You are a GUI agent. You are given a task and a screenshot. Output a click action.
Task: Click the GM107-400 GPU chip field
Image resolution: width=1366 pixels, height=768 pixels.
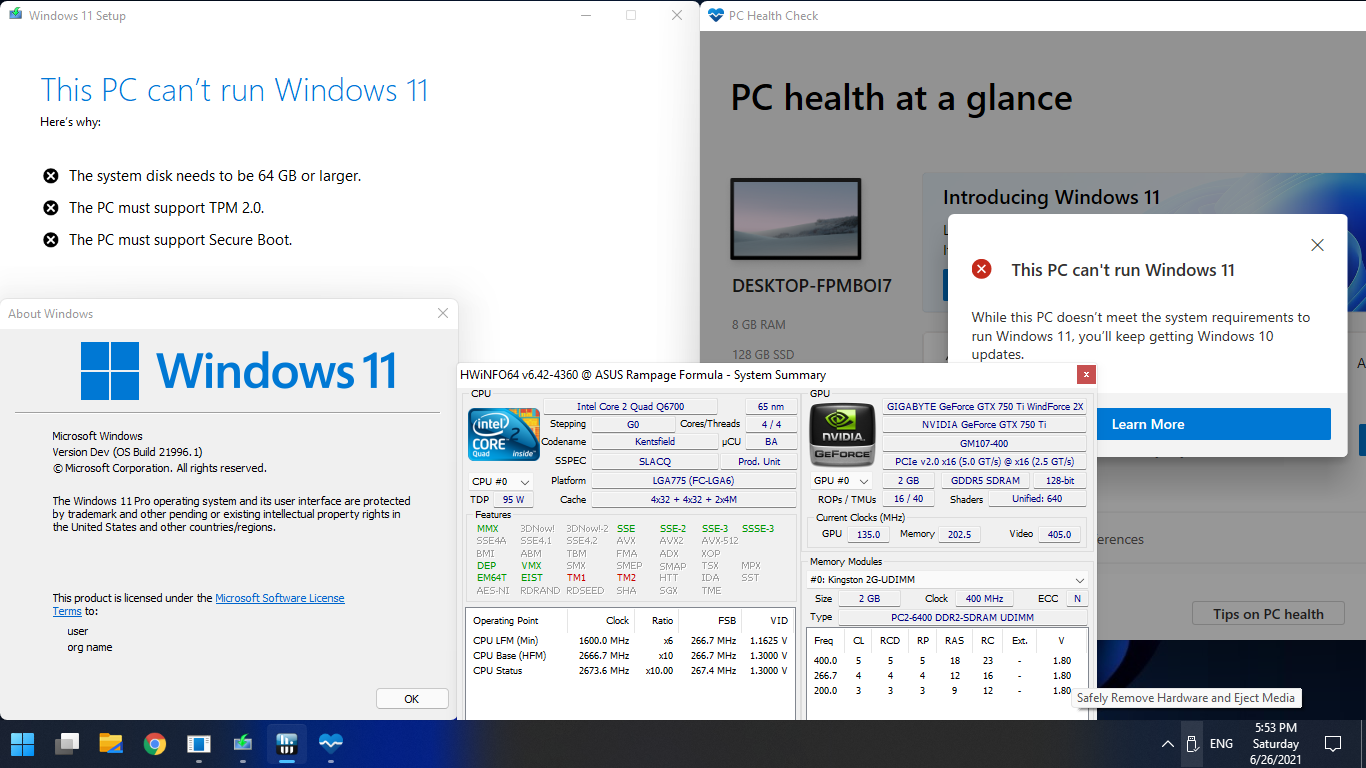[984, 441]
